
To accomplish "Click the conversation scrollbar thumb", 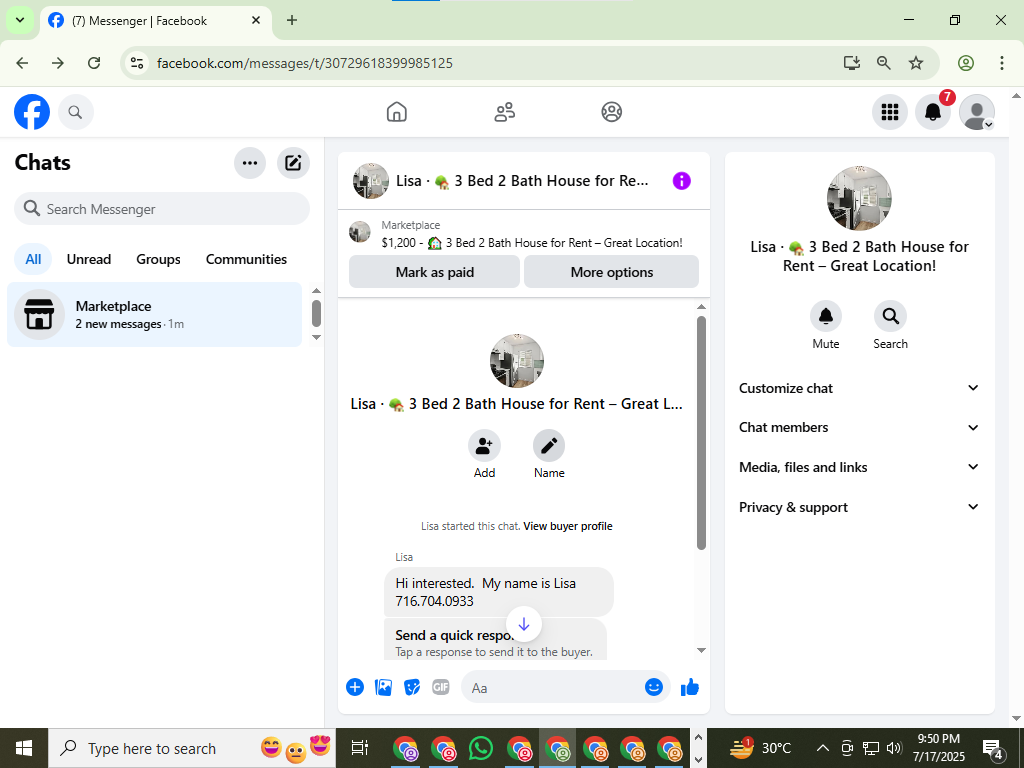I will [x=701, y=433].
